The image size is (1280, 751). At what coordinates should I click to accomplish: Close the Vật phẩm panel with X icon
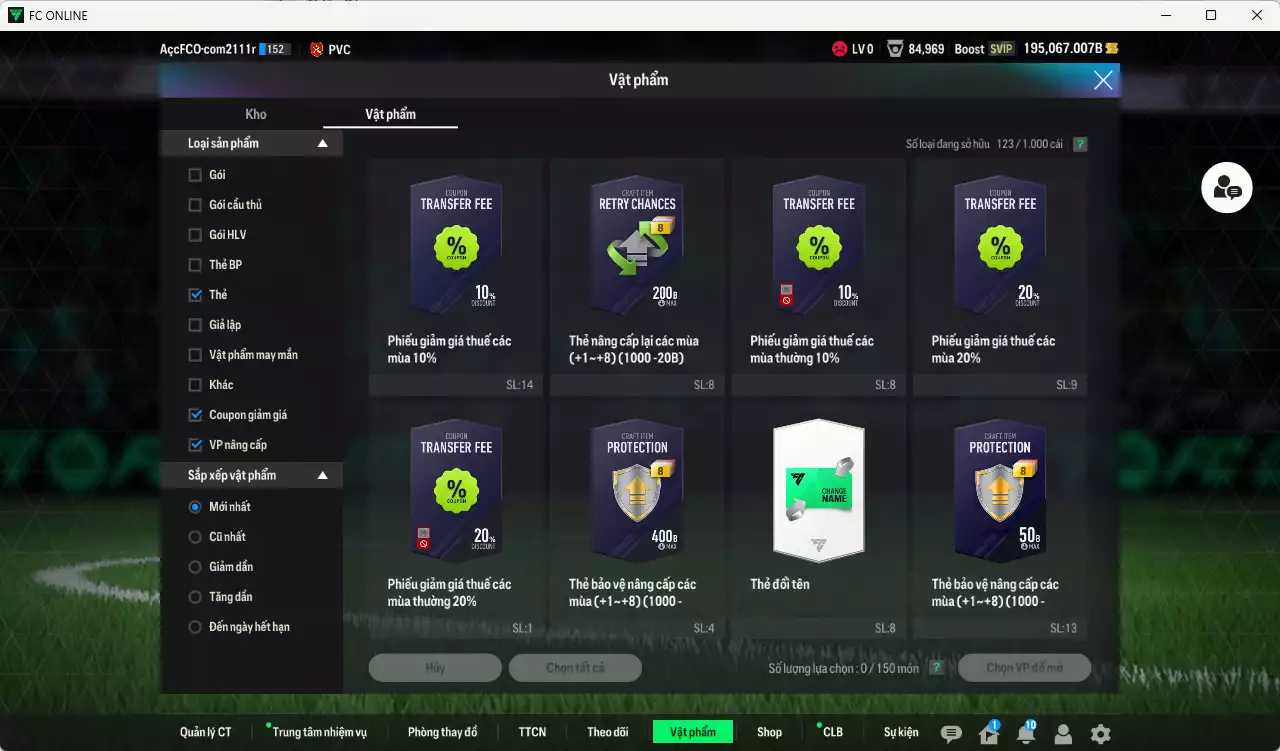click(x=1103, y=81)
